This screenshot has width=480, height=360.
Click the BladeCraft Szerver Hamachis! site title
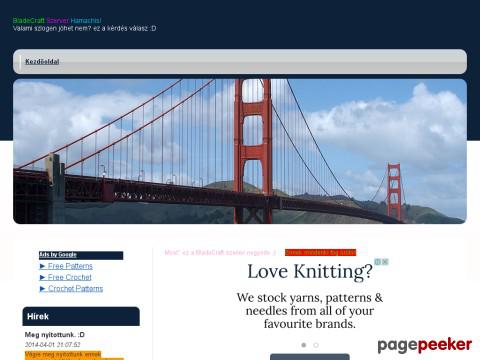click(x=57, y=21)
